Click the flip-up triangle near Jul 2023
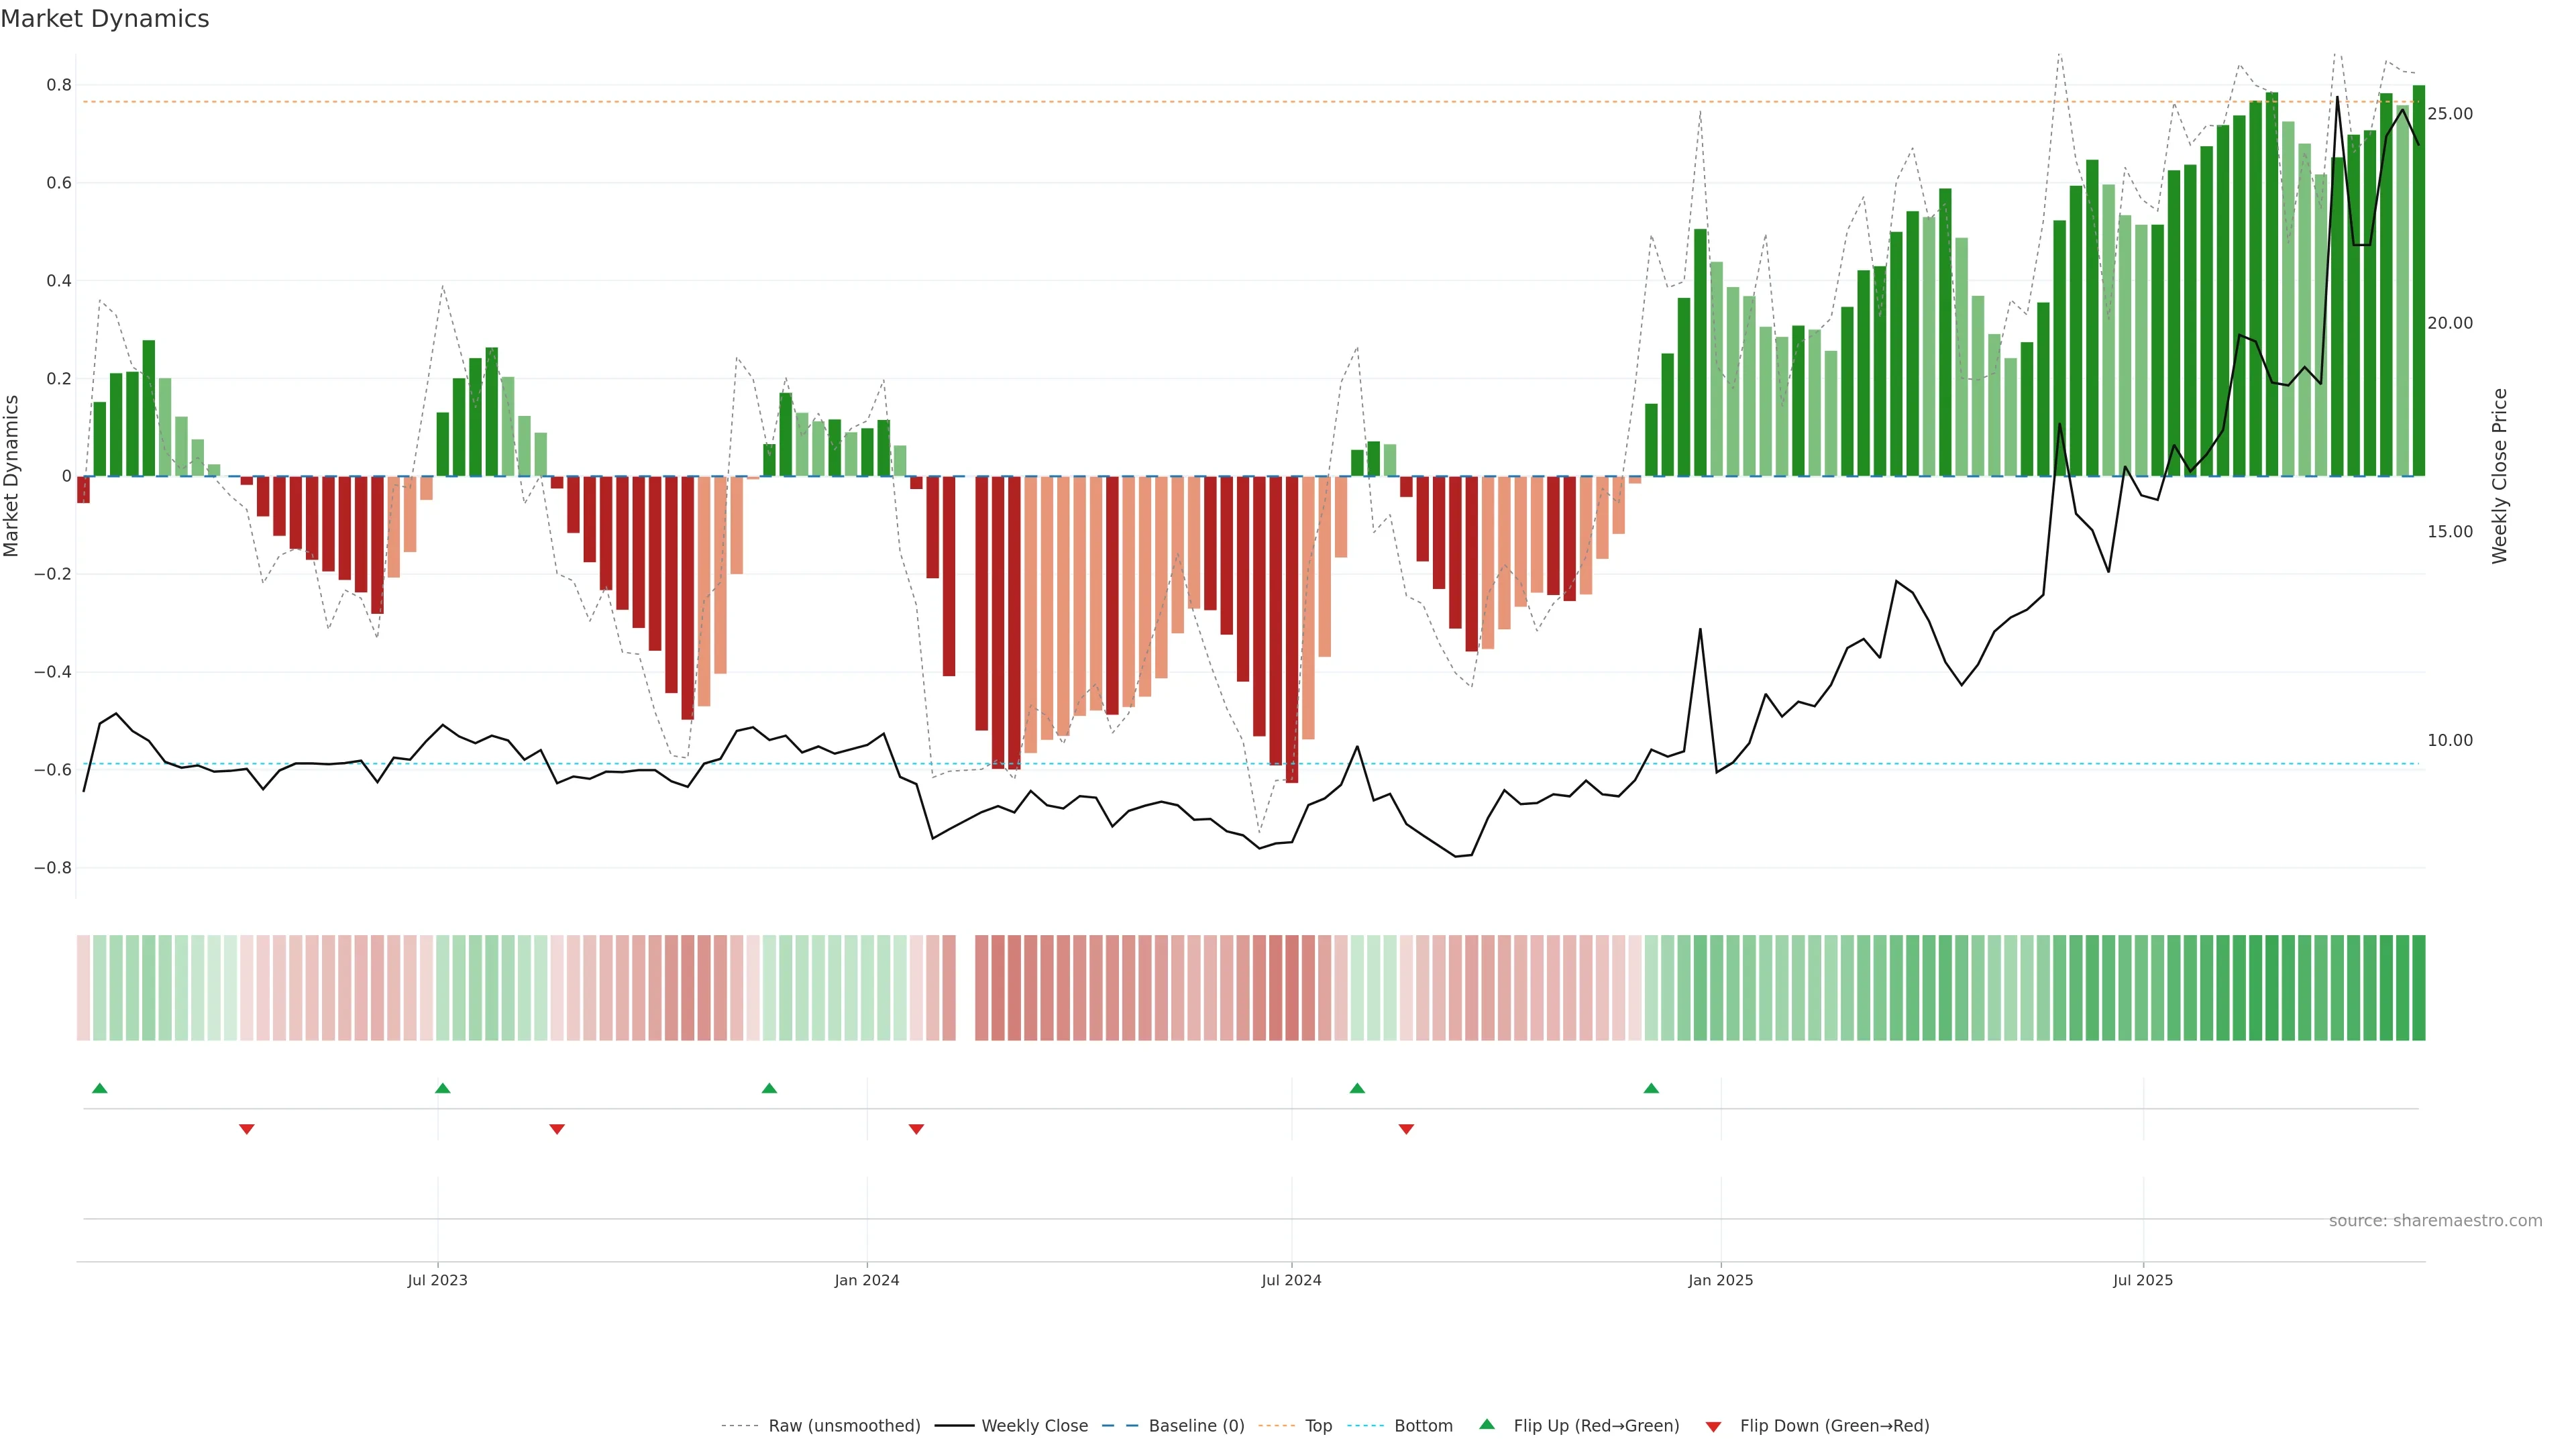This screenshot has height=1449, width=2576. click(x=443, y=1088)
